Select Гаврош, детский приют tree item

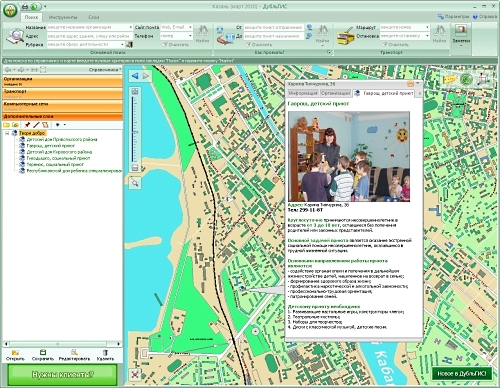pyautogui.click(x=51, y=146)
